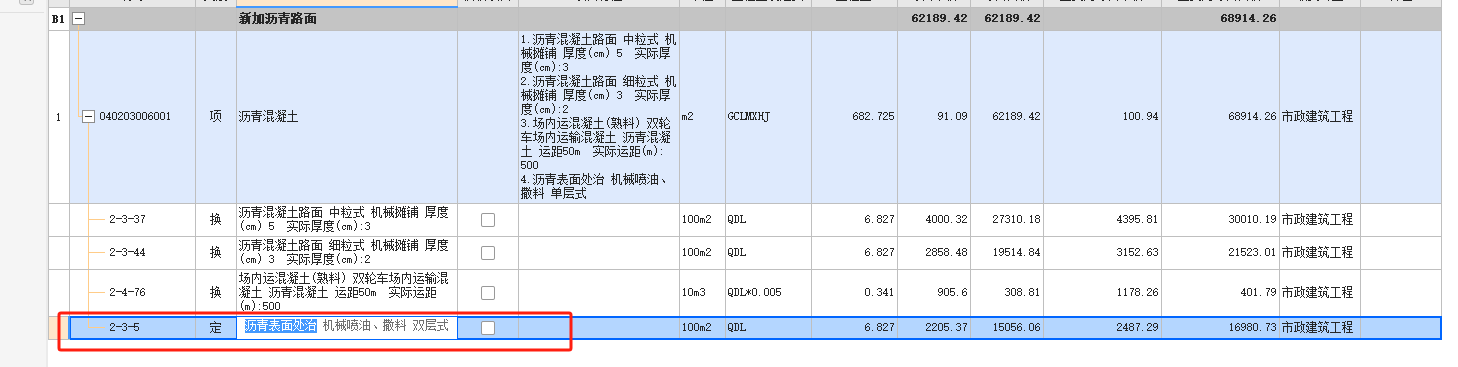Screen dimensions: 1458x367
Task: Select quota code 2-3-44
Action: 127,252
